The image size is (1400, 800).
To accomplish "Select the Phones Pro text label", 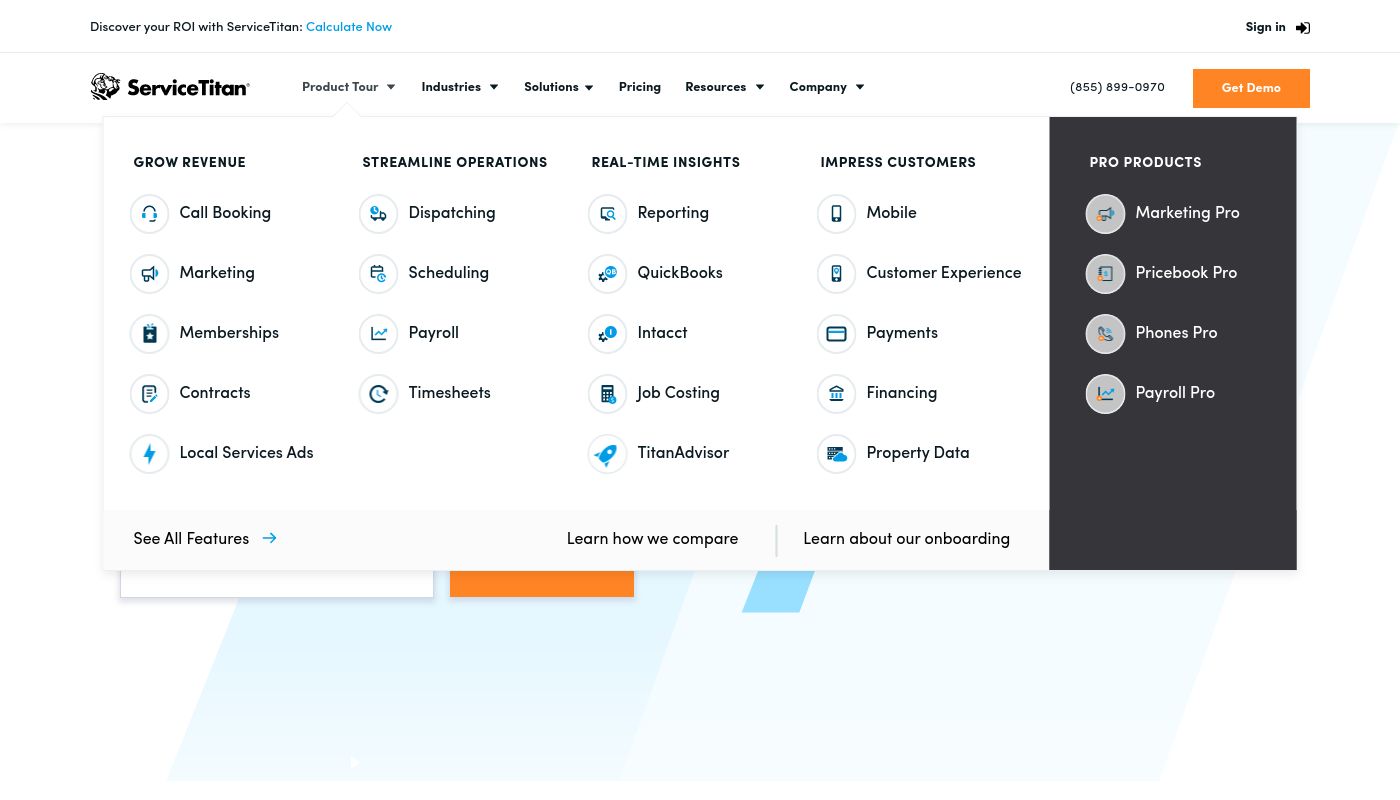I will [1176, 333].
